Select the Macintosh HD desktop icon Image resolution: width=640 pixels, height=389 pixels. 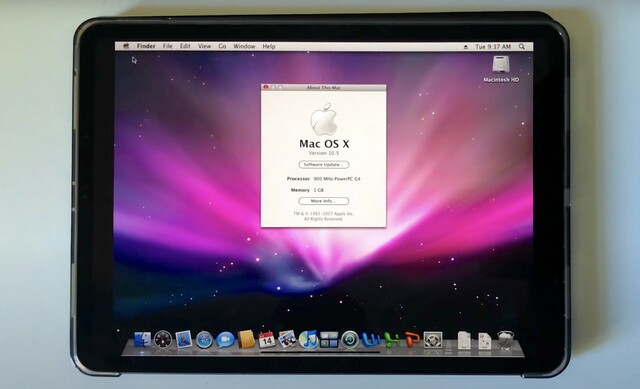pyautogui.click(x=501, y=69)
